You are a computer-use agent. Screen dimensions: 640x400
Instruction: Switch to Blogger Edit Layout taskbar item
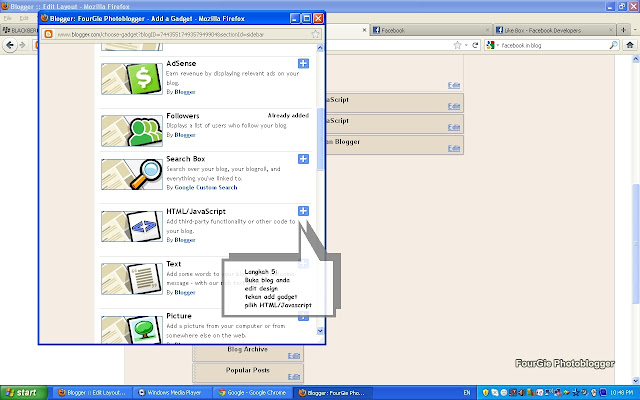coord(92,393)
